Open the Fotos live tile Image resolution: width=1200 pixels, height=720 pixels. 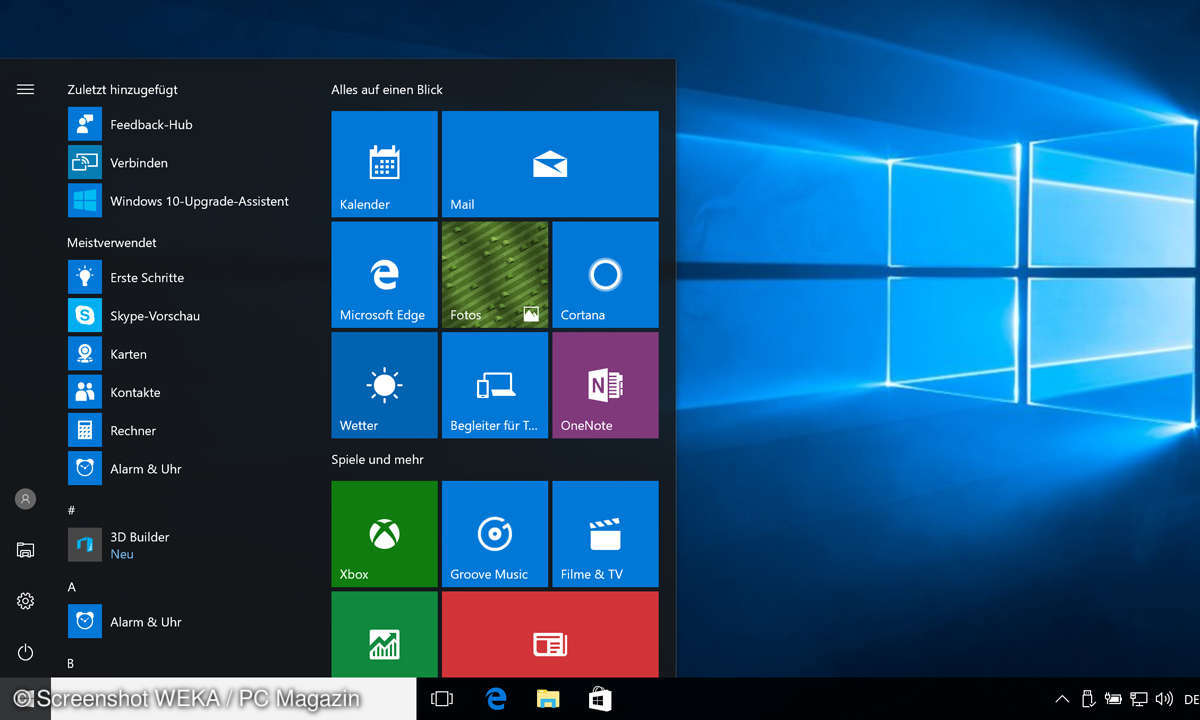coord(495,275)
